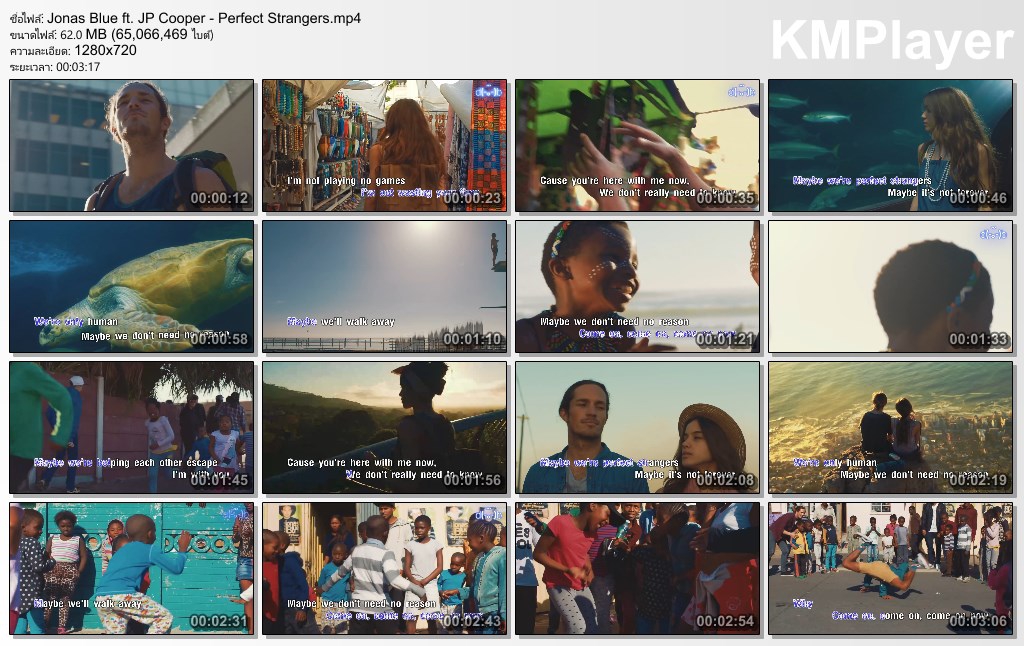
Task: Click the bright silhouette thumbnail at 00:01:33
Action: [891, 286]
